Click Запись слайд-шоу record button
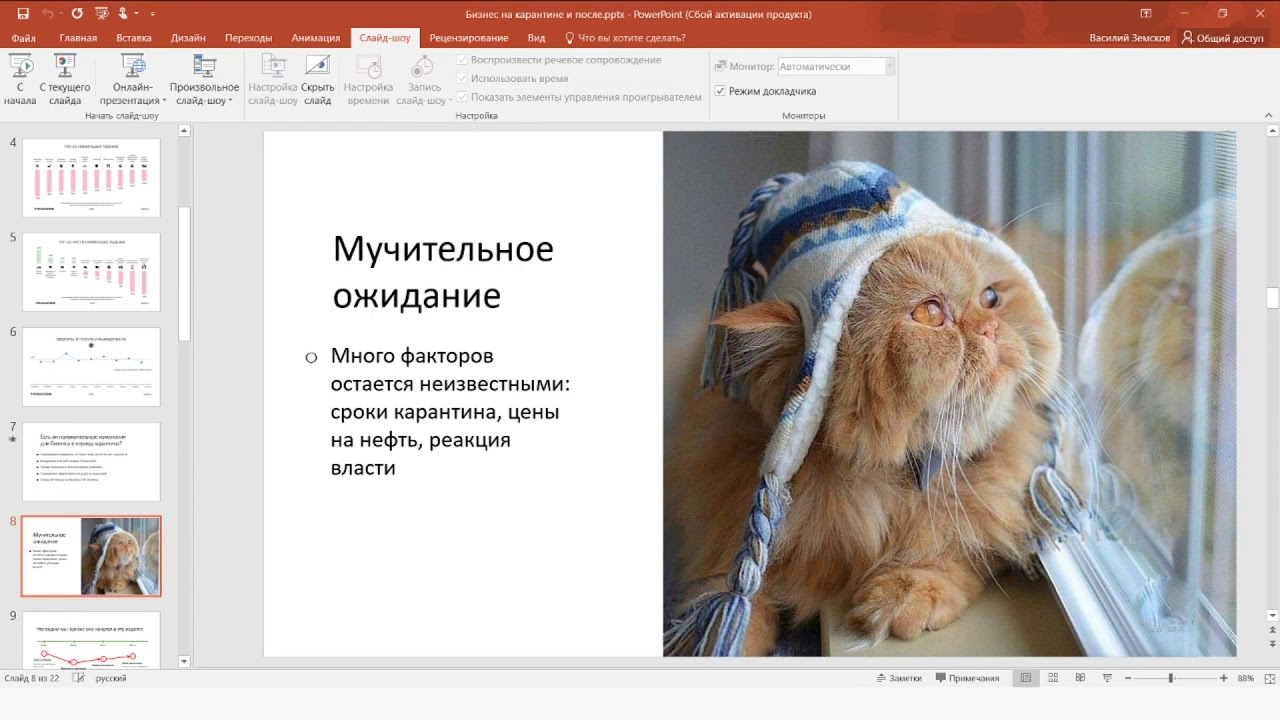The width and height of the screenshot is (1280, 720). 421,80
